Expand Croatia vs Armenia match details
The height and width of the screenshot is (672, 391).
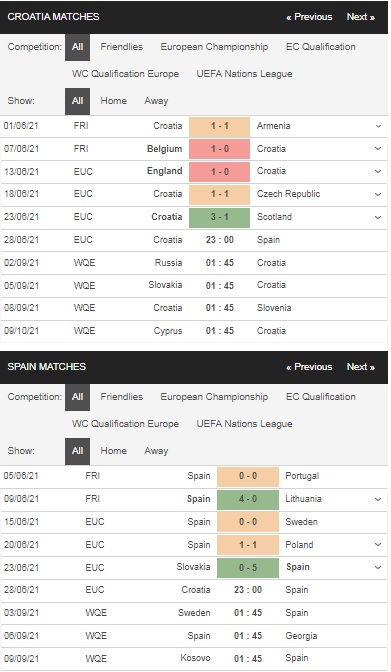[378, 126]
